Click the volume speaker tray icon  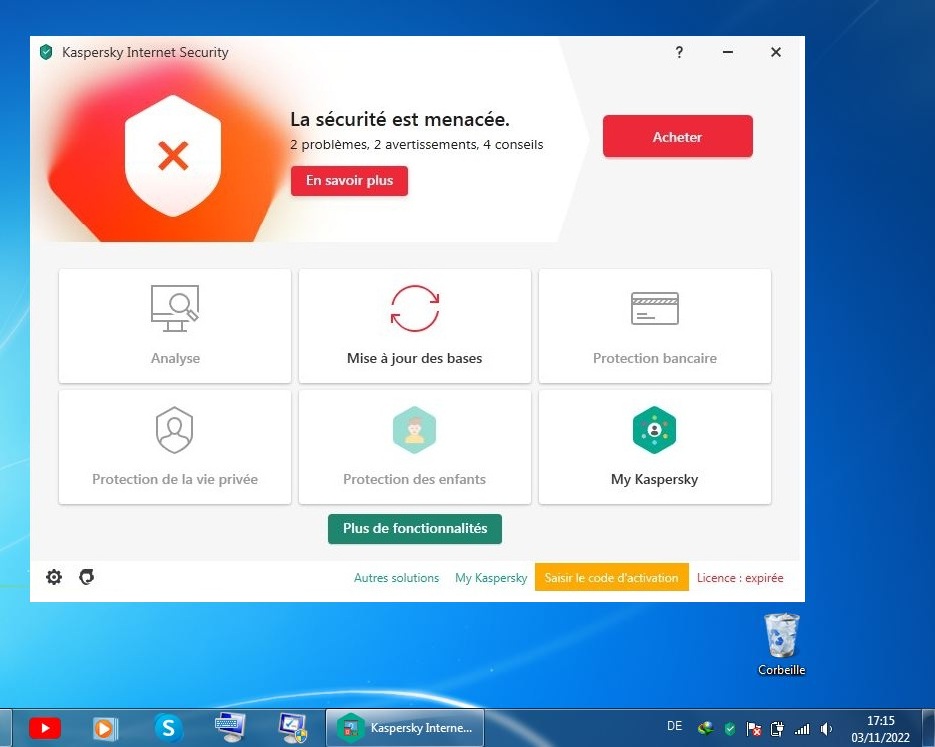(x=826, y=729)
